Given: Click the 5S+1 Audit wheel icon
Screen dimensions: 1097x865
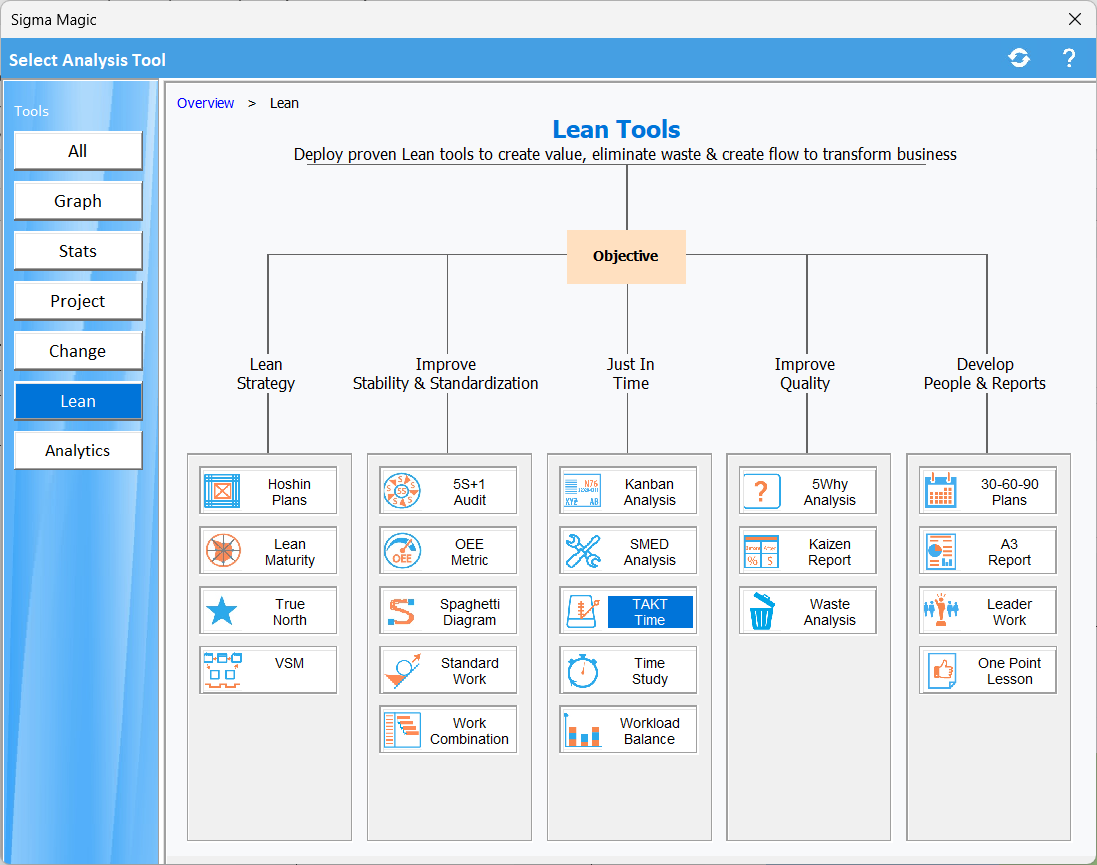Looking at the screenshot, I should [x=402, y=491].
